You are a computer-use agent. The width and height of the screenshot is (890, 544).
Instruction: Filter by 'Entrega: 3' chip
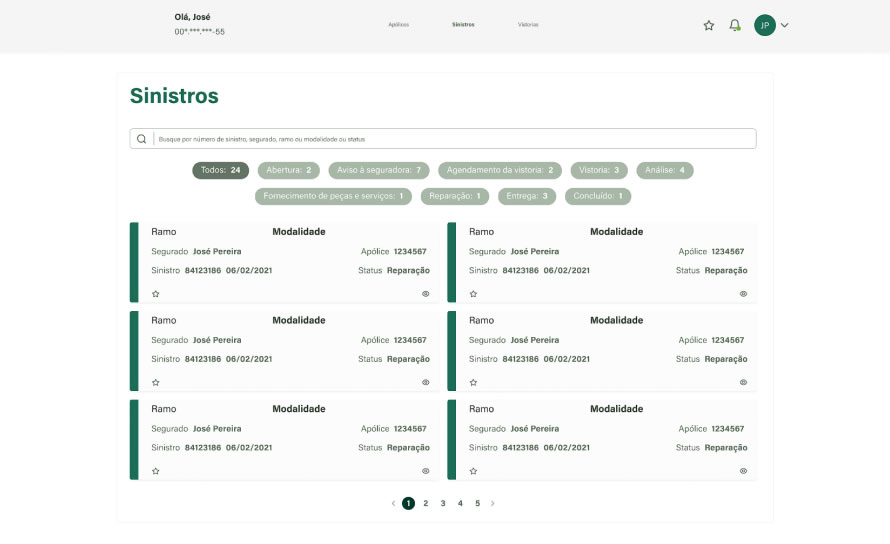(527, 196)
